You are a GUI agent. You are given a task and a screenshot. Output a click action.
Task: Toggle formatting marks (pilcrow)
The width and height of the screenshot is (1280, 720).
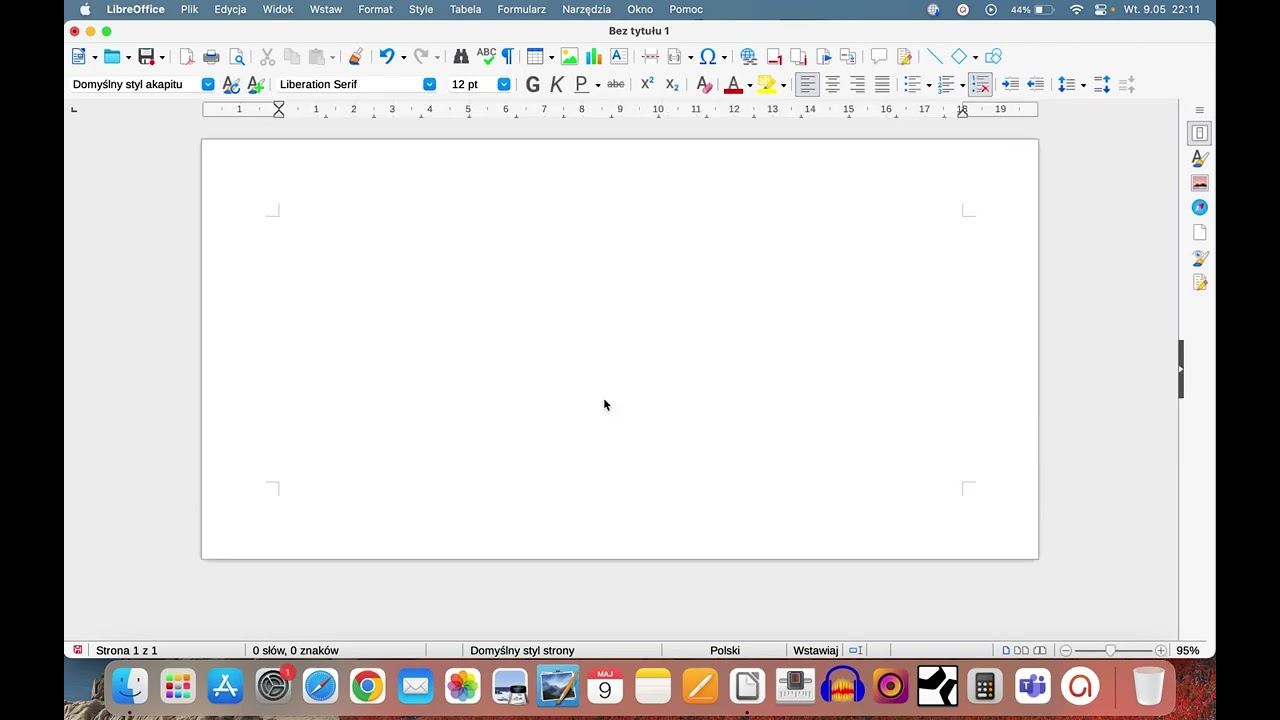coord(508,57)
